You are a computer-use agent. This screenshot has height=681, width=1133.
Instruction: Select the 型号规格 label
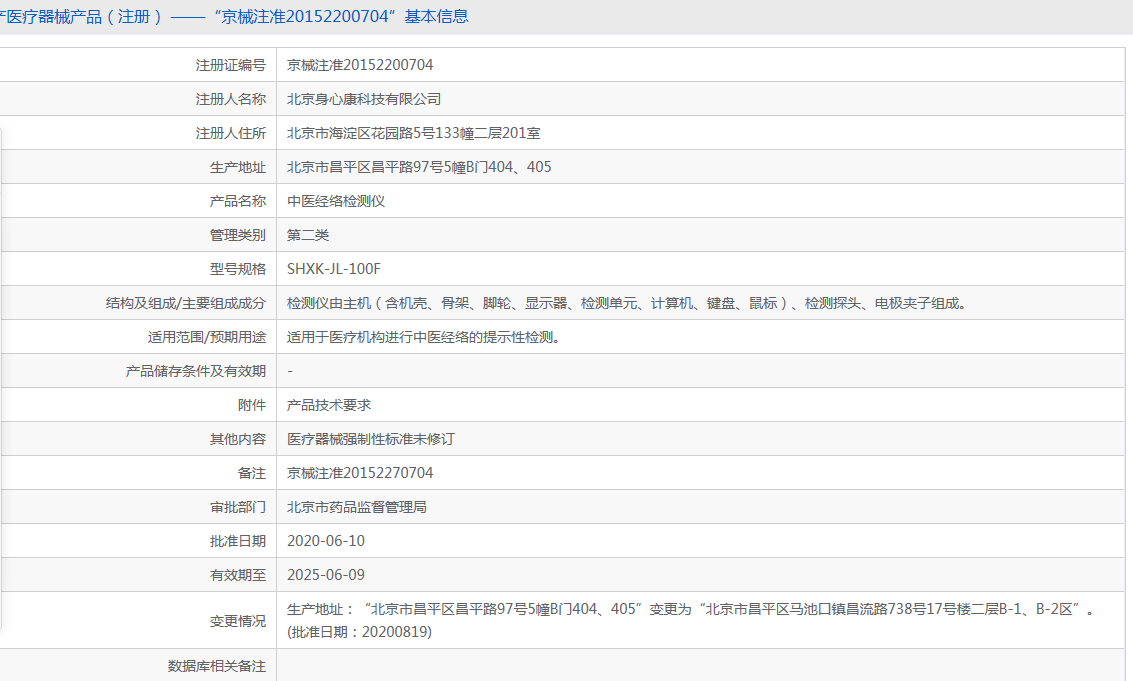point(238,269)
